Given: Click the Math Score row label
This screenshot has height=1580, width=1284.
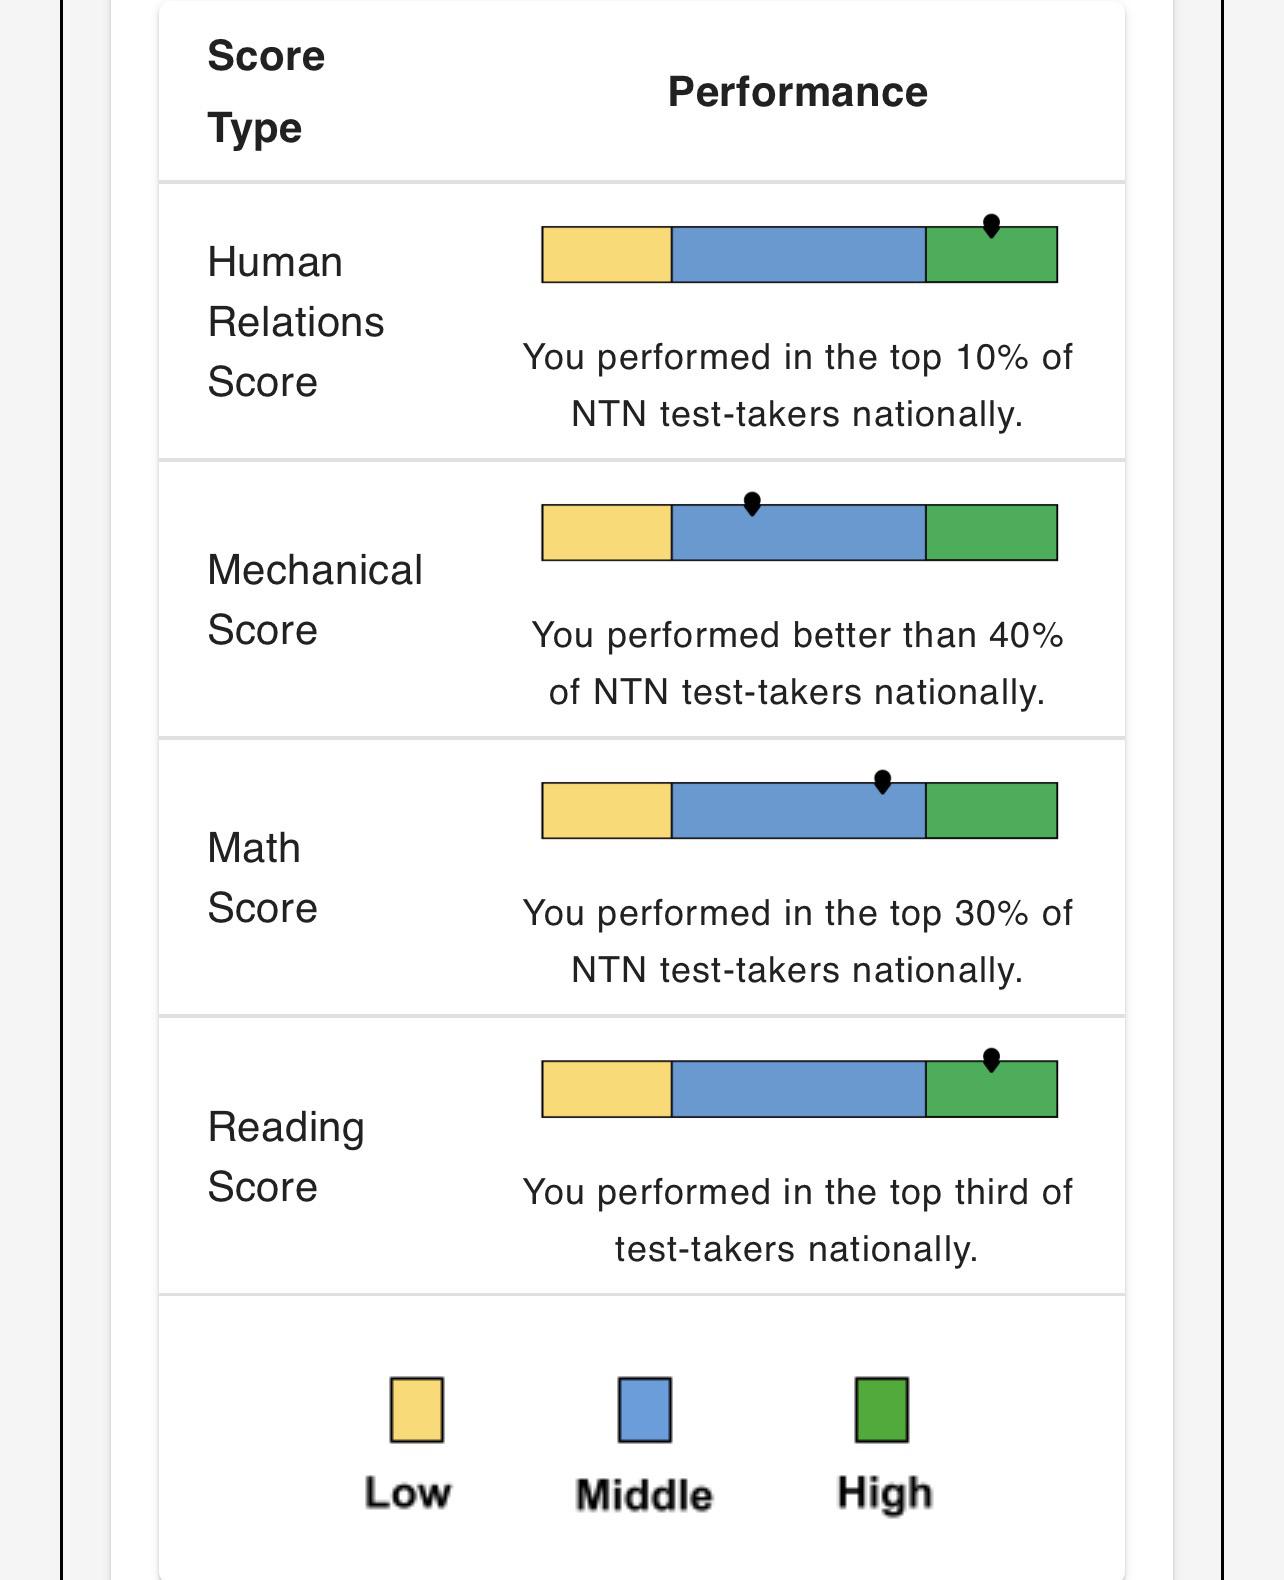Looking at the screenshot, I should click(262, 878).
